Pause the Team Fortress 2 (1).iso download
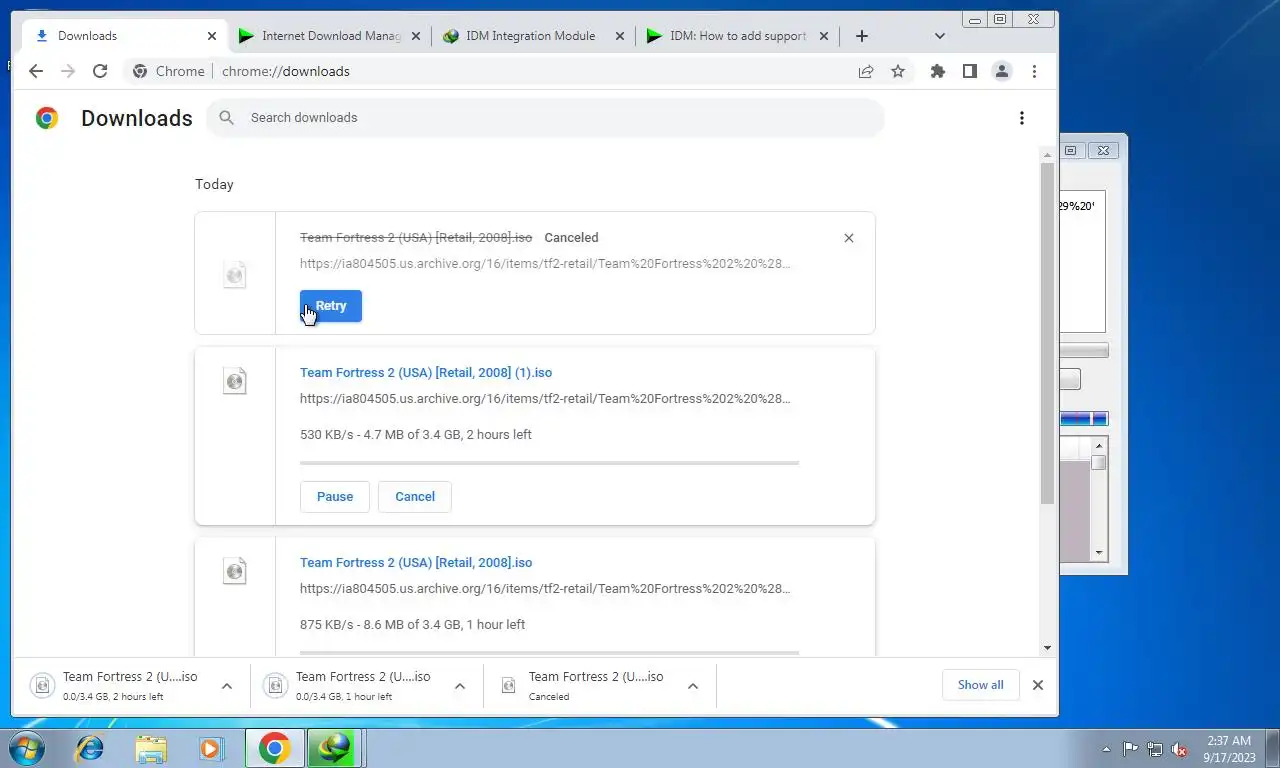Viewport: 1280px width, 768px height. pos(335,497)
